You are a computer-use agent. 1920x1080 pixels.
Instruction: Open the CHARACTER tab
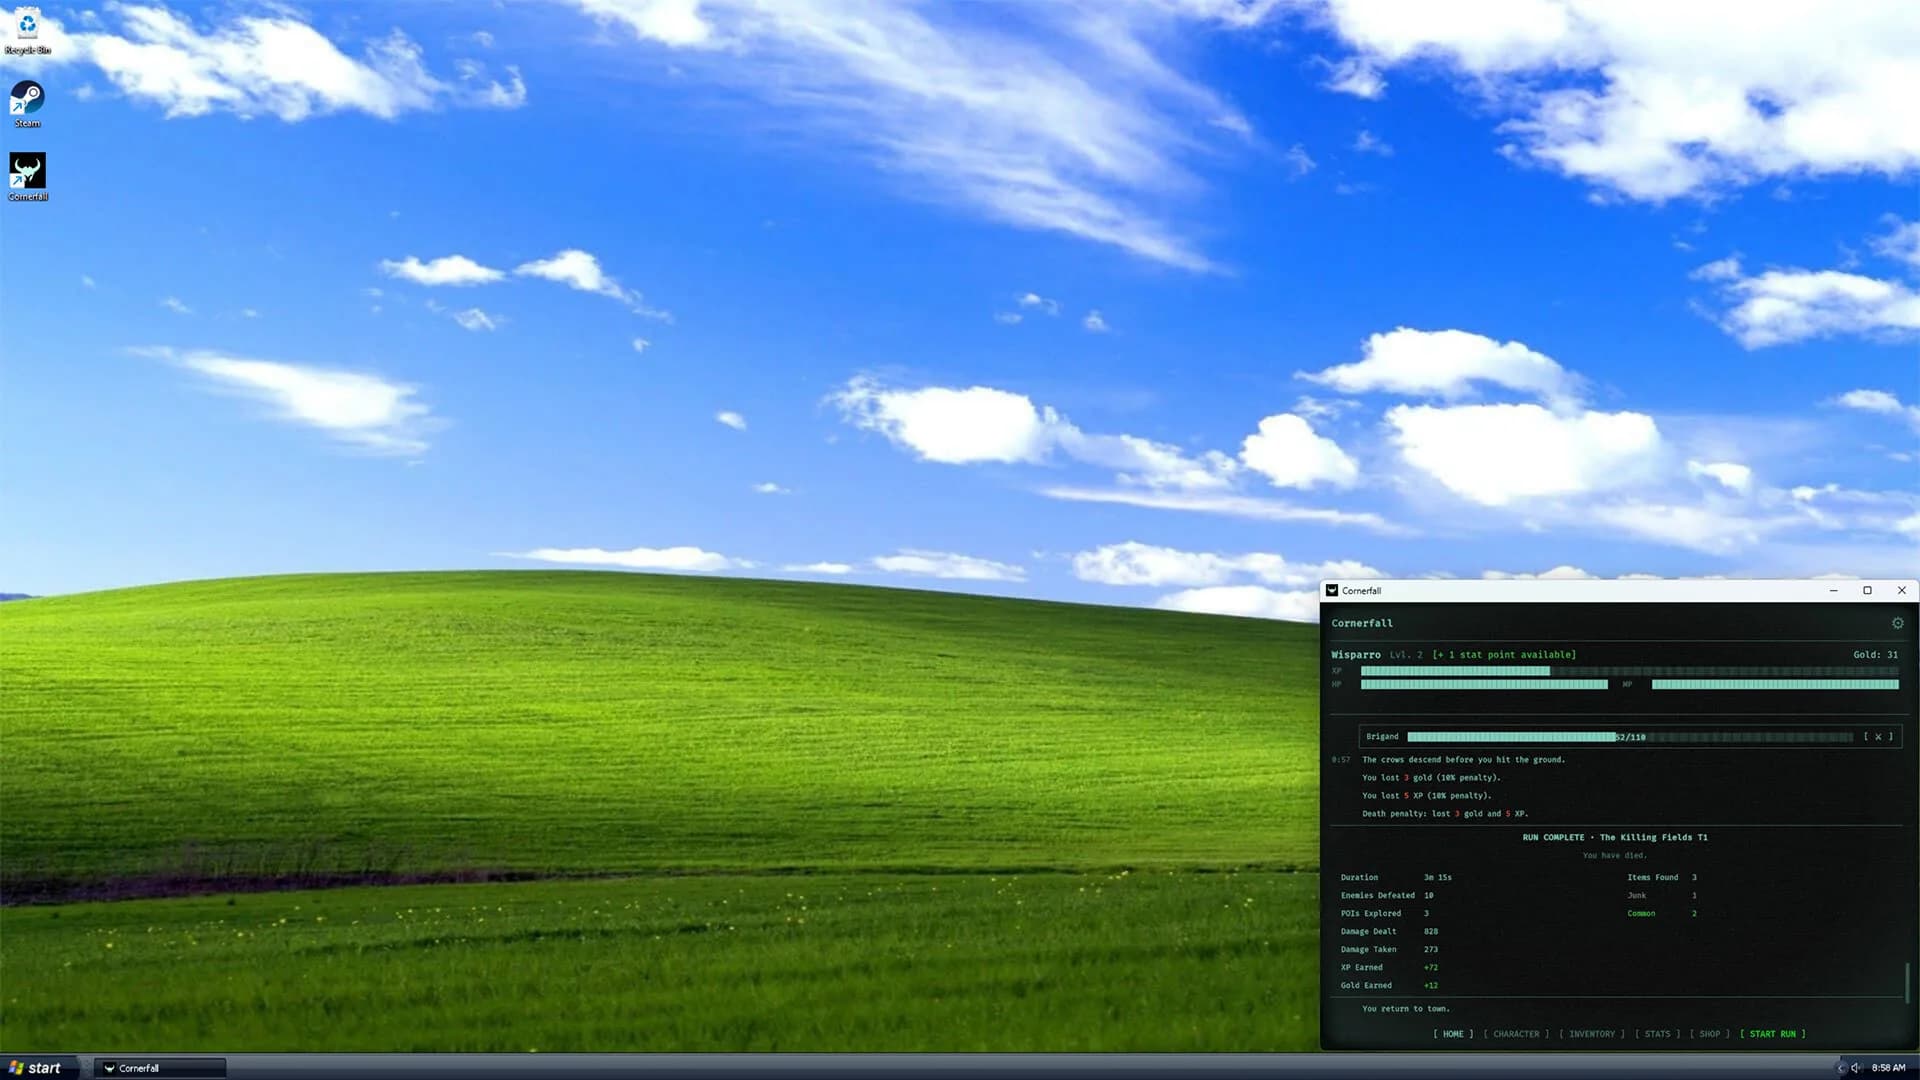[x=1516, y=1034]
